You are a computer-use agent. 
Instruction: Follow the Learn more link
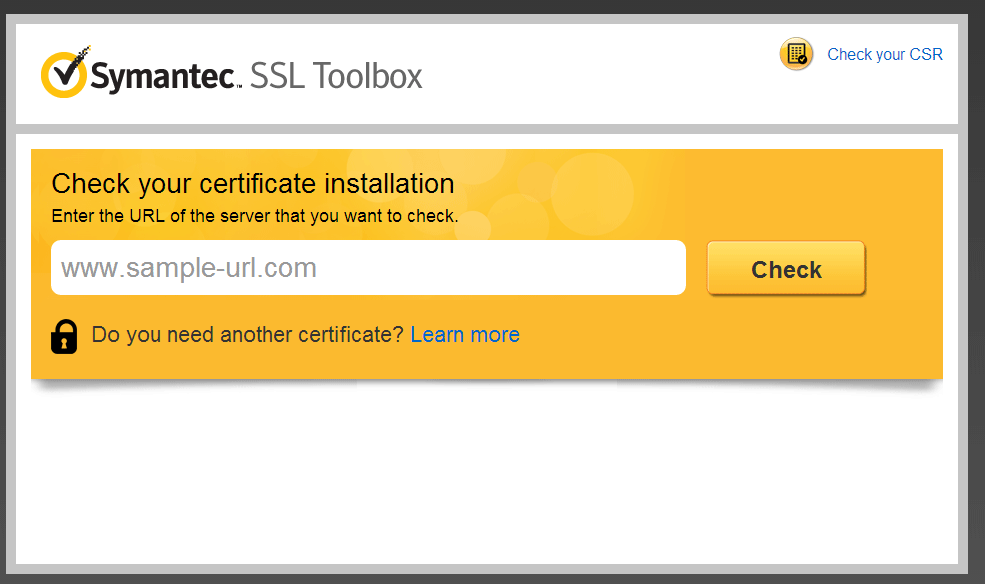click(465, 335)
